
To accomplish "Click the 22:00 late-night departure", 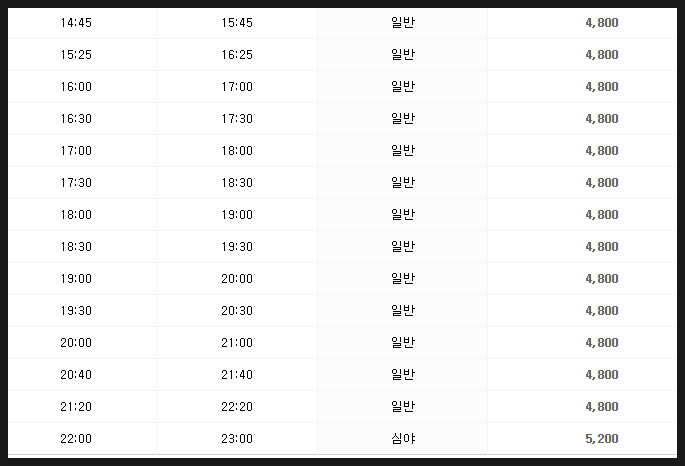I will [x=76, y=439].
